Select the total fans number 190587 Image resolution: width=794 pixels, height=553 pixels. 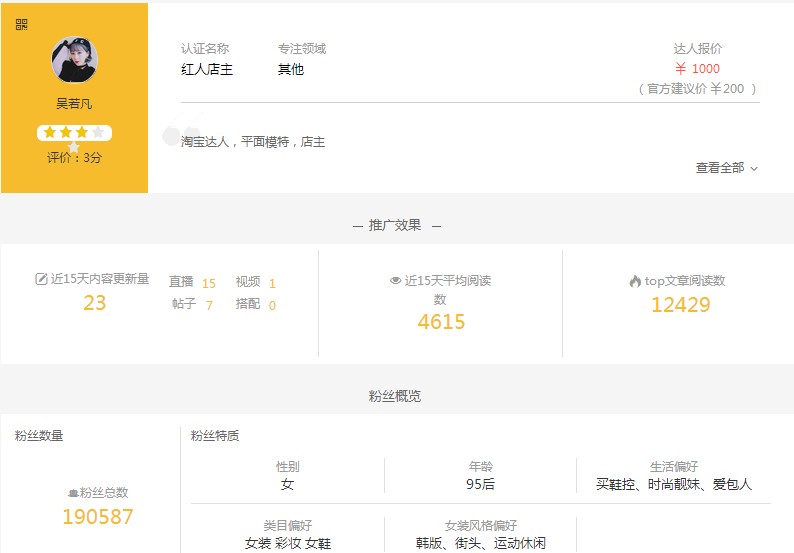(x=98, y=517)
